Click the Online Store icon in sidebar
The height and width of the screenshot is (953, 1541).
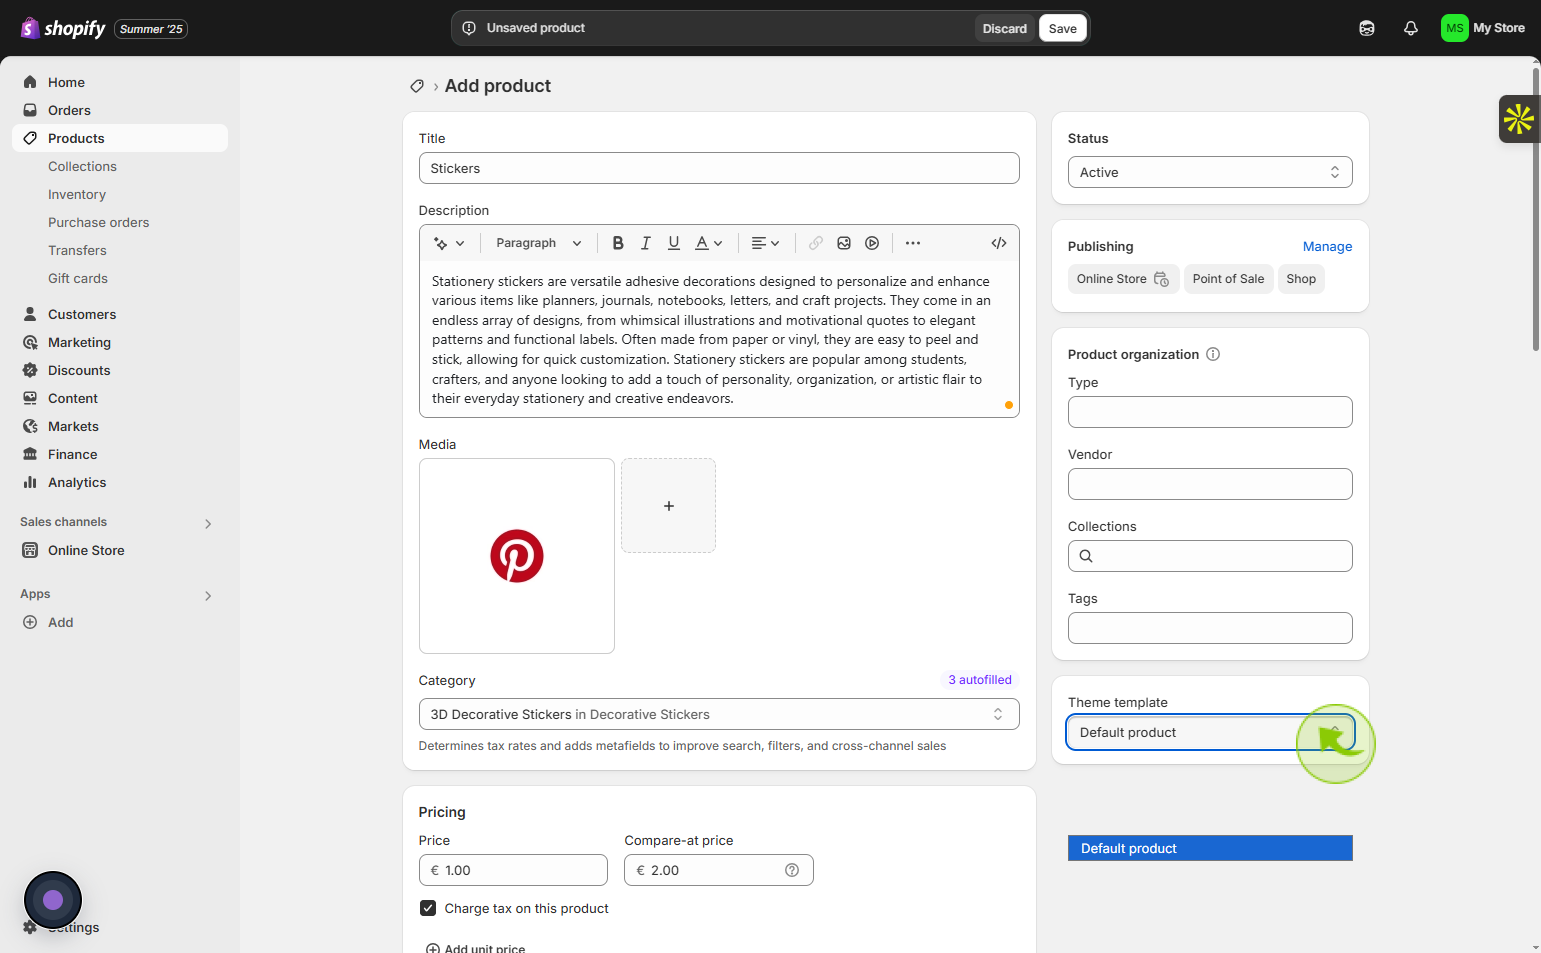click(30, 550)
